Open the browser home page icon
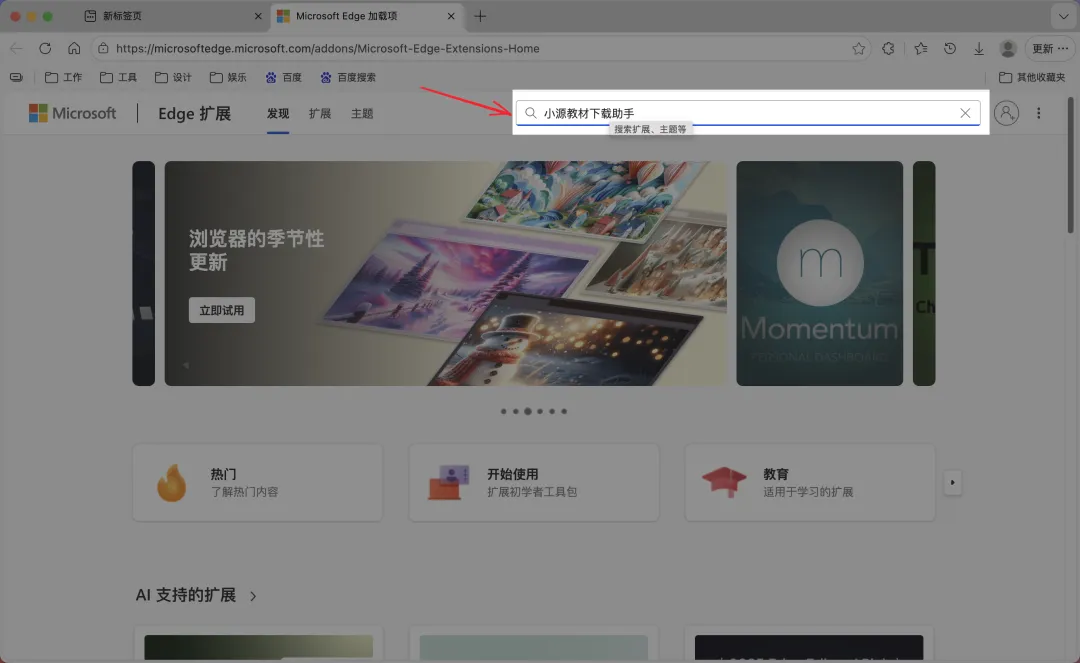Screen dimensions: 1080x663 pyautogui.click(x=74, y=48)
